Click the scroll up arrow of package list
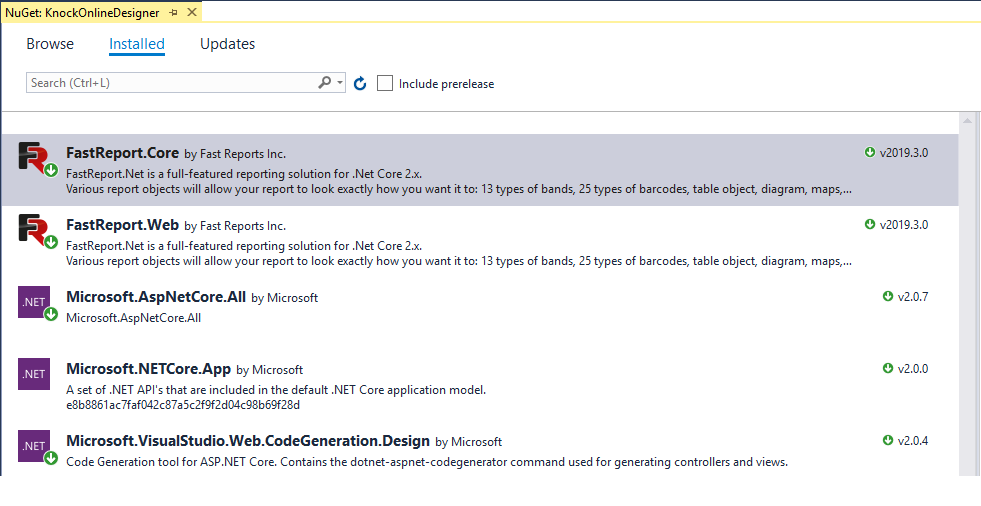This screenshot has width=981, height=506. coord(967,121)
